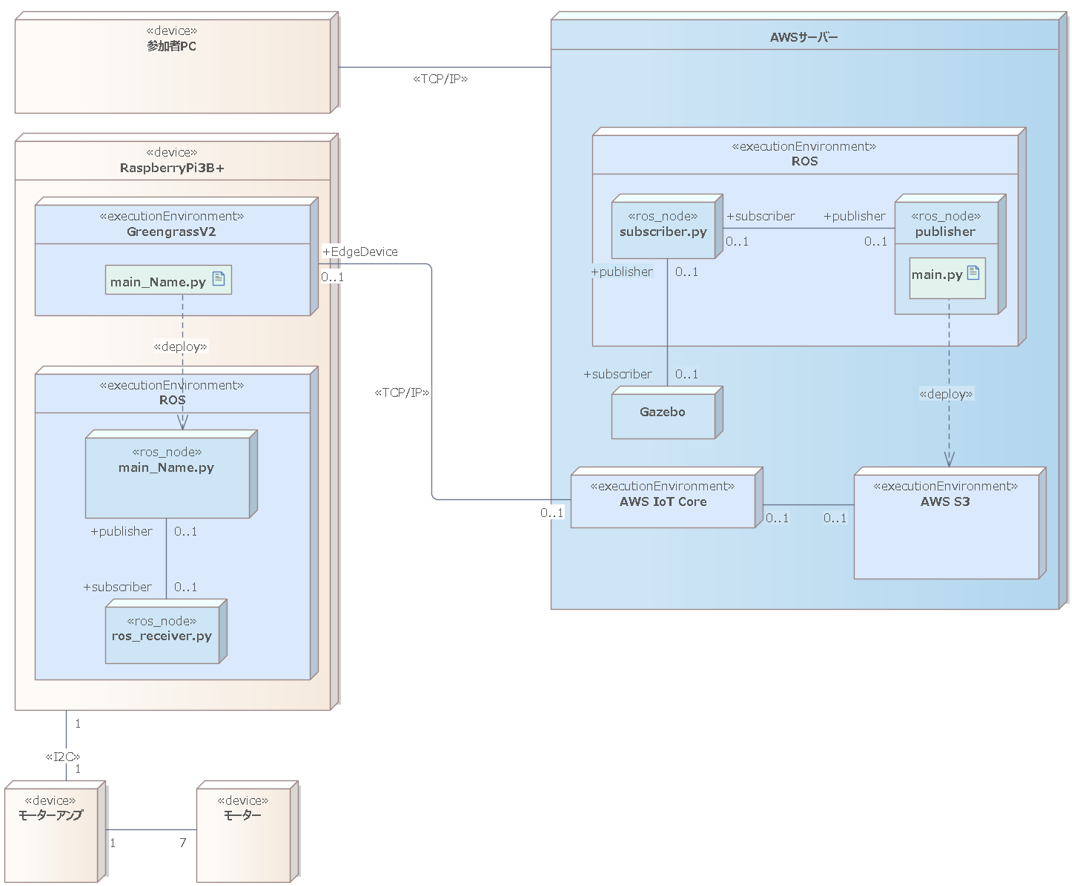Image resolution: width=1072 pixels, height=886 pixels.
Task: Click the +EdgeDevice role label
Action: pos(360,252)
